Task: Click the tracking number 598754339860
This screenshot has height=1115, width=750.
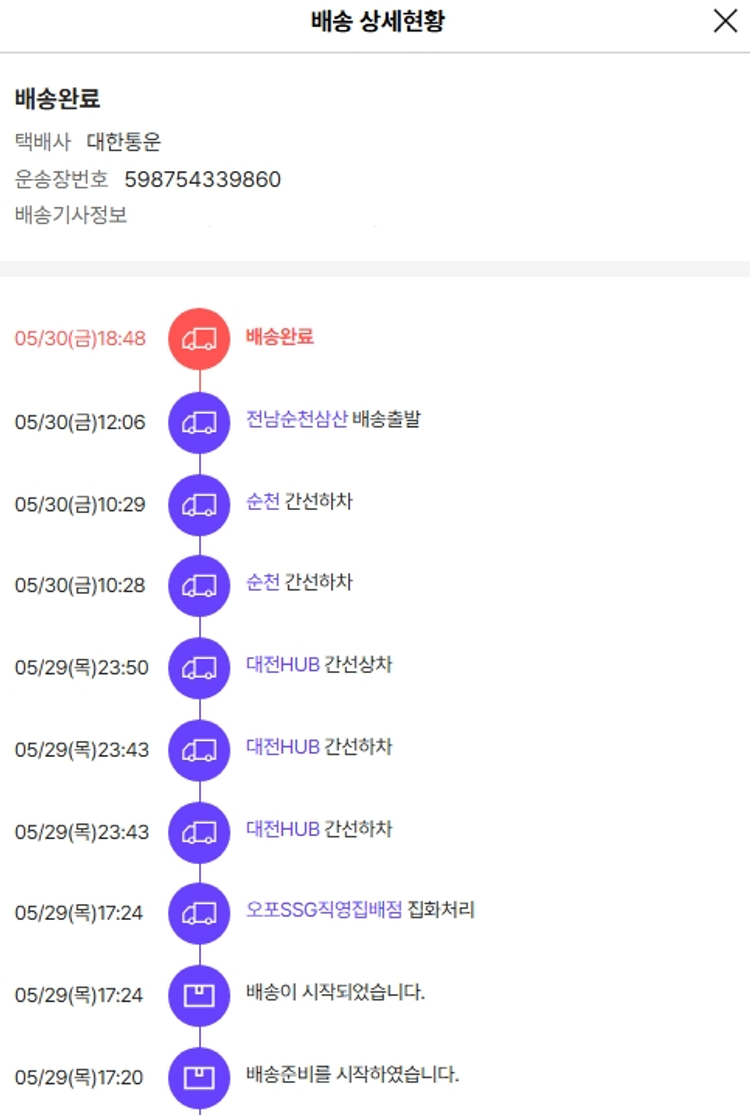Action: pyautogui.click(x=202, y=180)
